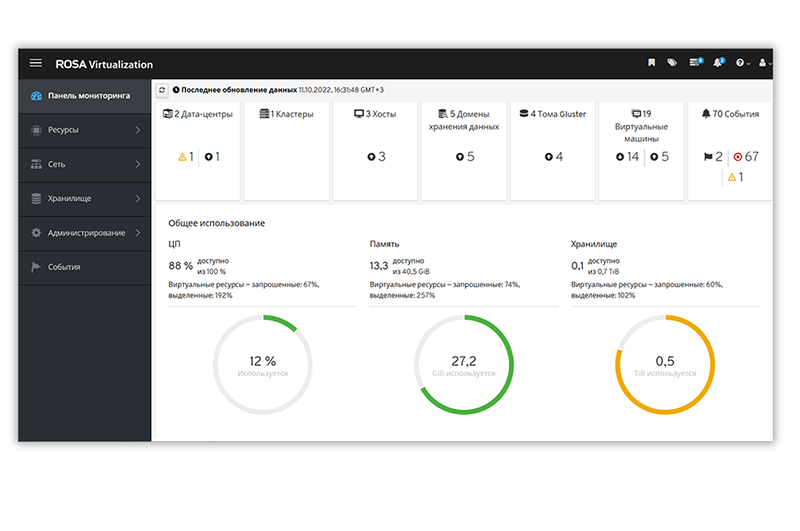This screenshot has height=531, width=800.
Task: Open the hamburger navigation menu
Action: [x=36, y=63]
